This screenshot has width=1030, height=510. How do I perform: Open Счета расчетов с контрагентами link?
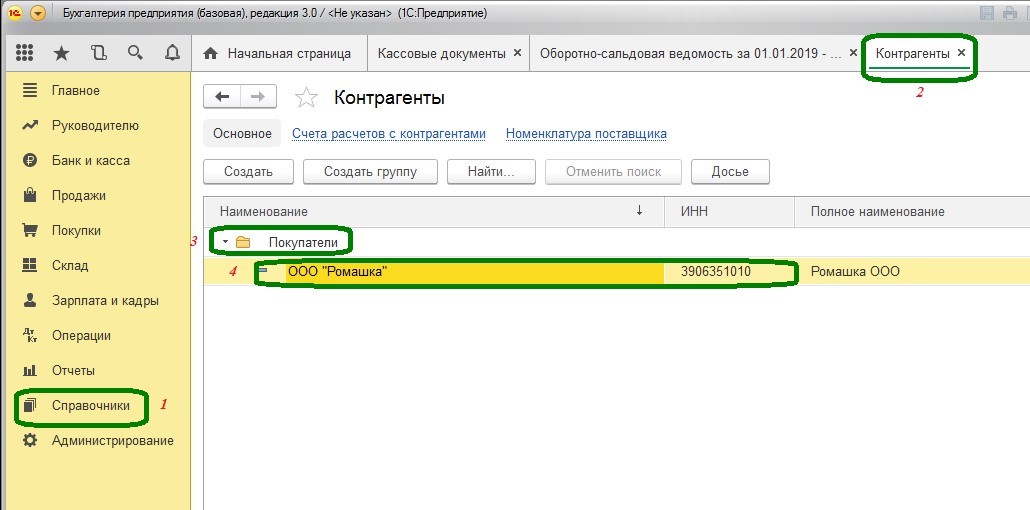pyautogui.click(x=389, y=134)
